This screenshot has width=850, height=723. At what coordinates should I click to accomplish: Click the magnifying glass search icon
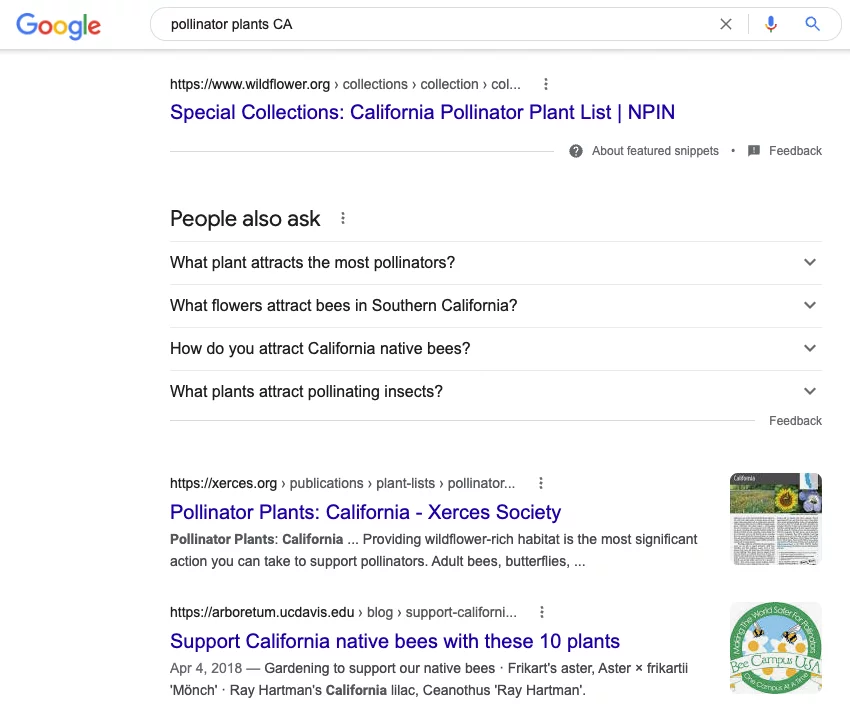(812, 24)
